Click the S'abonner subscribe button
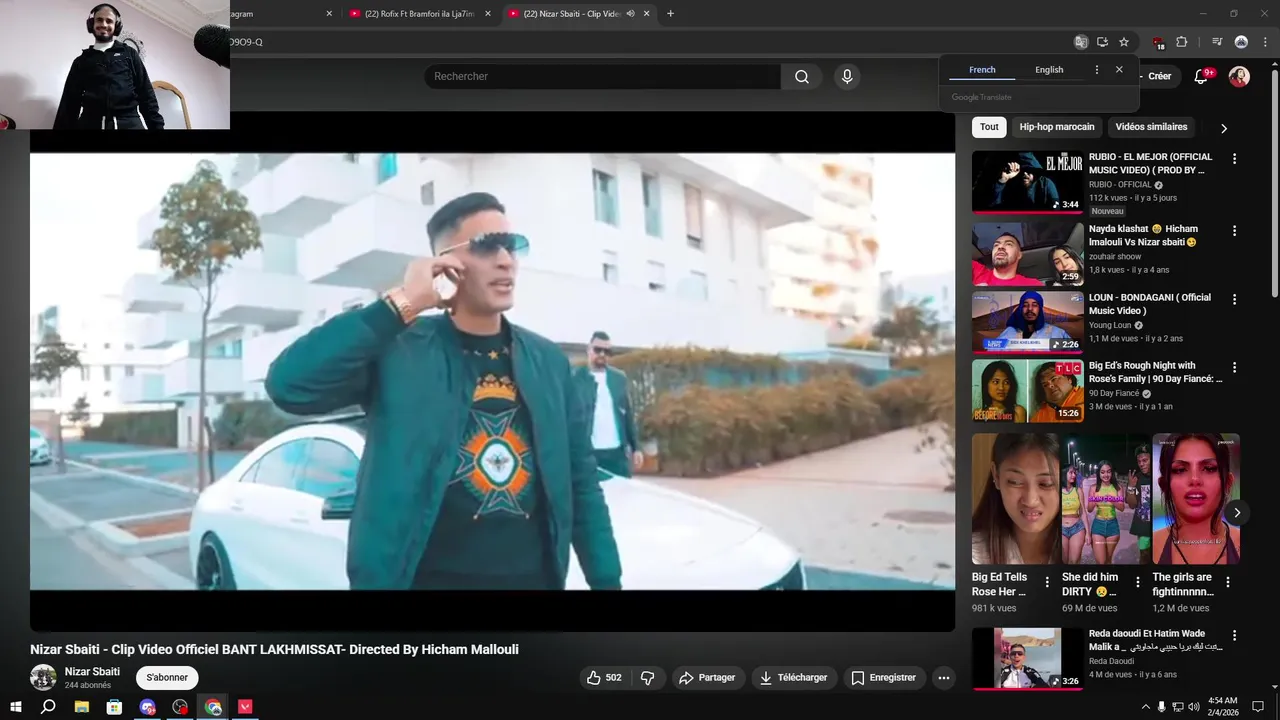 167,678
